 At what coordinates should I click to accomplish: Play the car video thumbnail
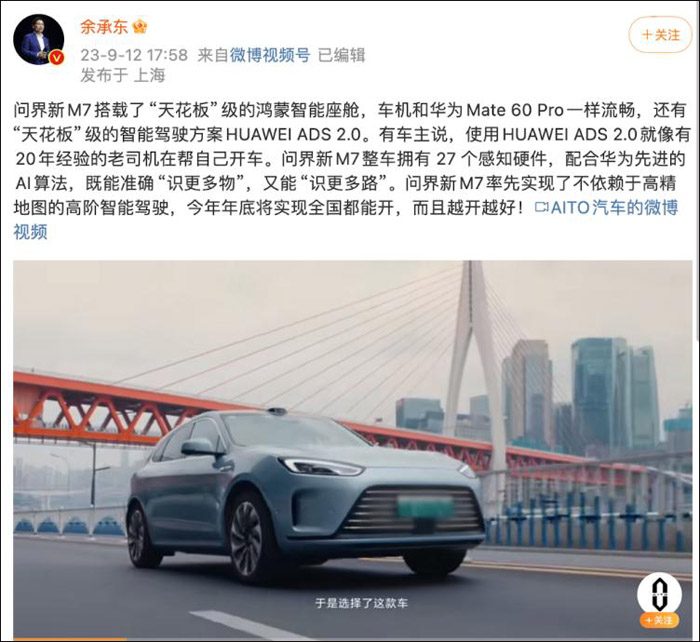[x=353, y=450]
